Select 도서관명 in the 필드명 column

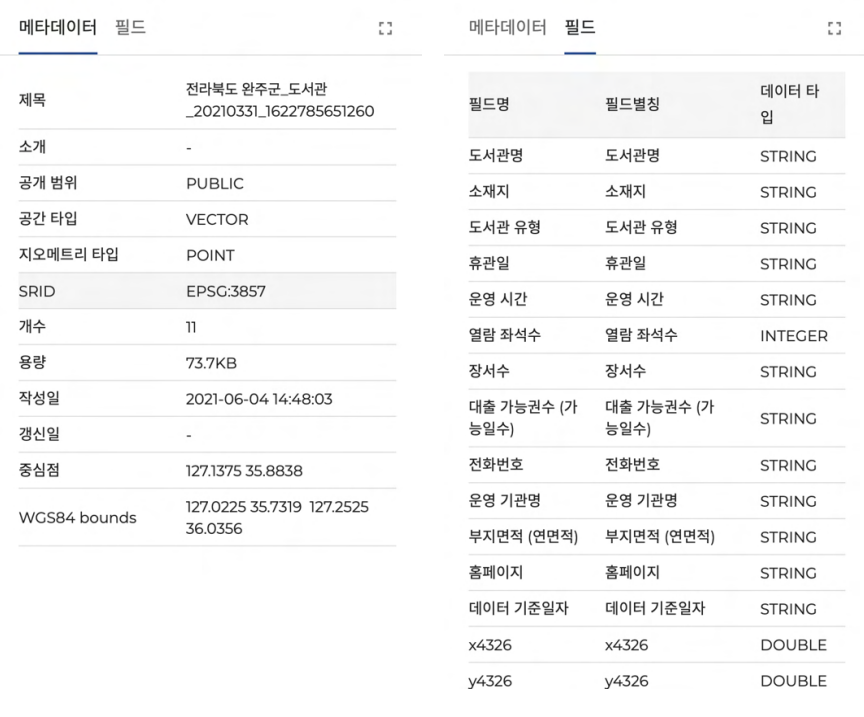495,156
